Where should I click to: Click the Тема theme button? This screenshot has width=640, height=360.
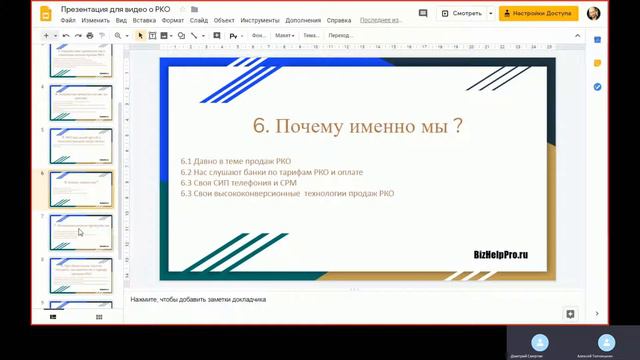(x=311, y=36)
